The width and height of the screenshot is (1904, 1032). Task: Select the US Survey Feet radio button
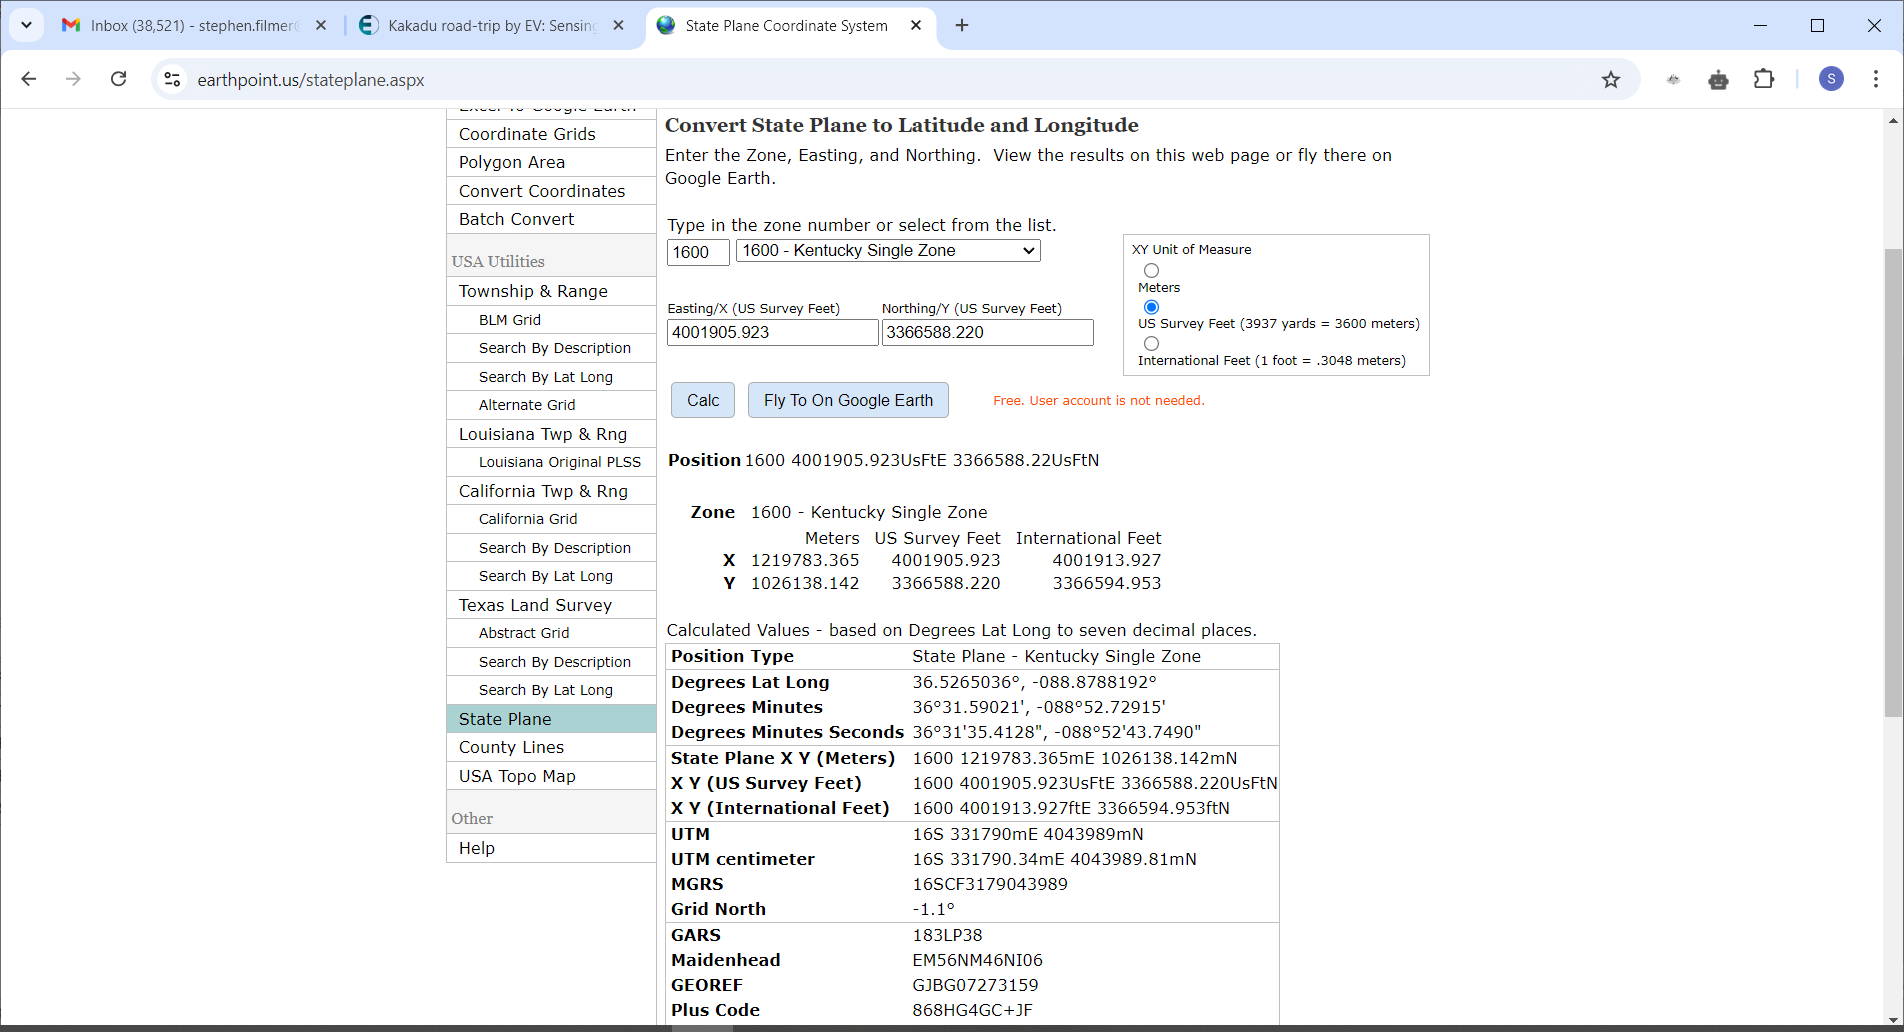click(x=1151, y=307)
